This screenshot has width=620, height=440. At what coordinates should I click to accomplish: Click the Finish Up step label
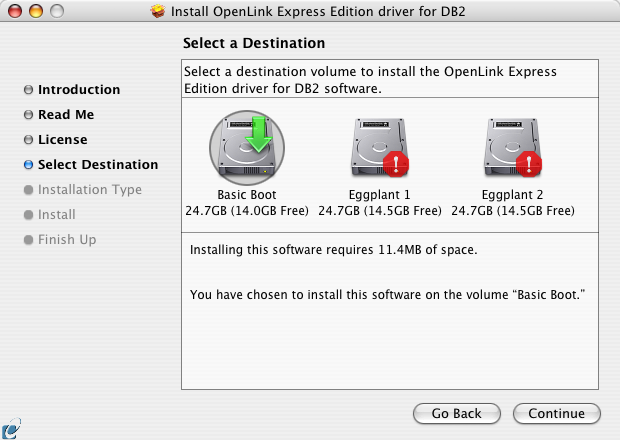[67, 240]
